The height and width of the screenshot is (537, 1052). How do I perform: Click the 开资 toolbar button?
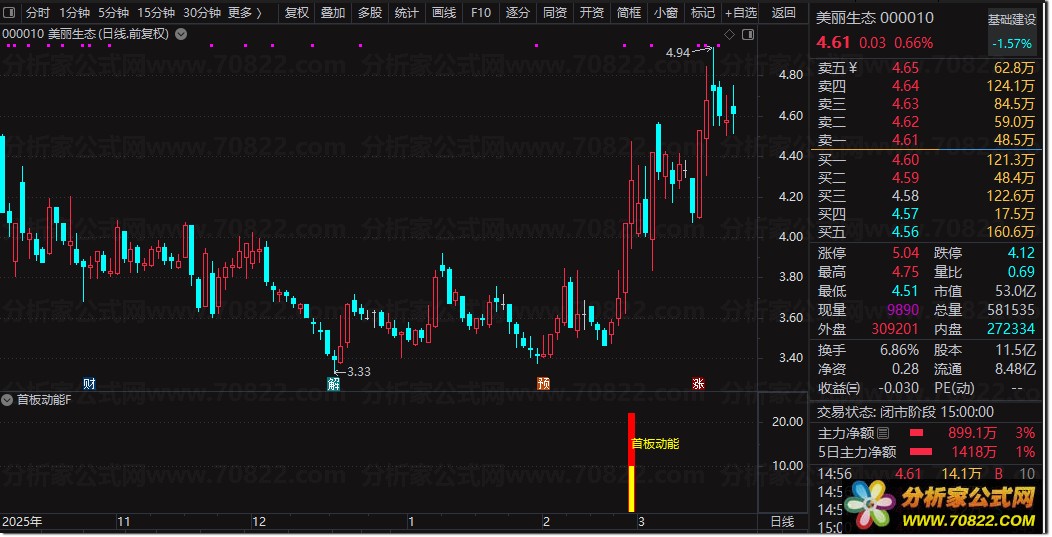click(592, 13)
